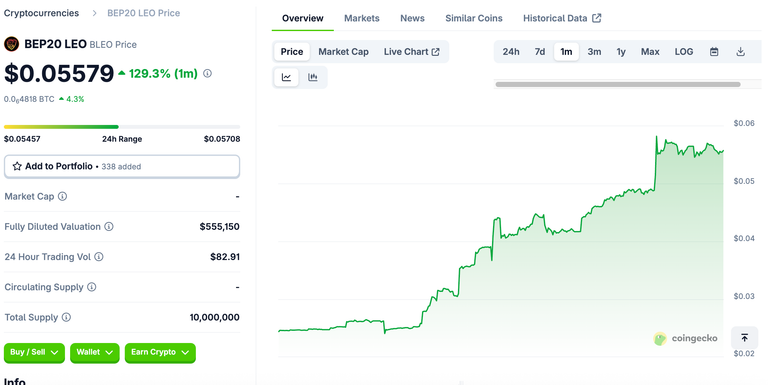Viewport: 768px width, 385px height.
Task: Switch to the line chart view icon
Action: click(287, 77)
